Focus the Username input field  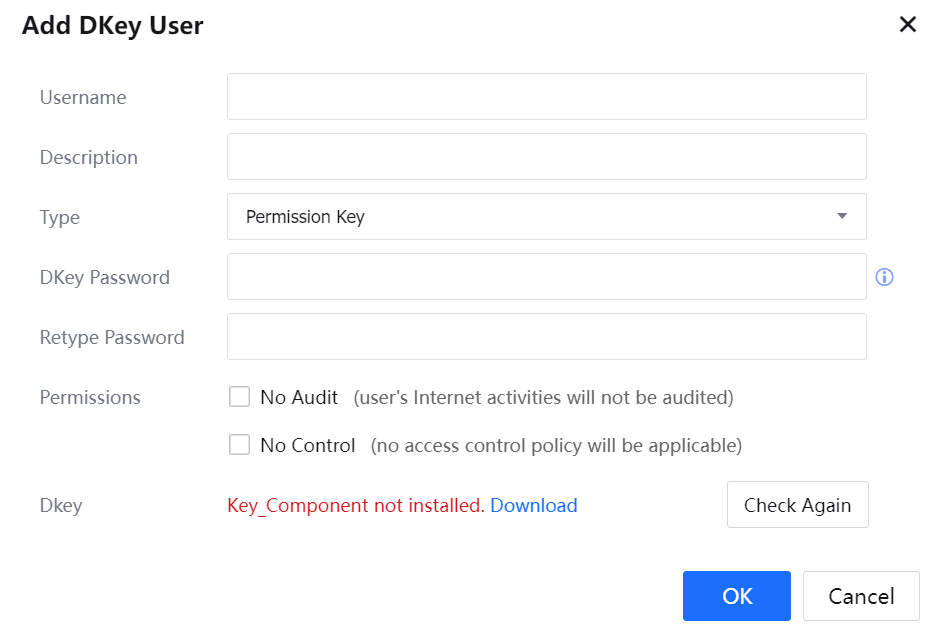point(546,97)
